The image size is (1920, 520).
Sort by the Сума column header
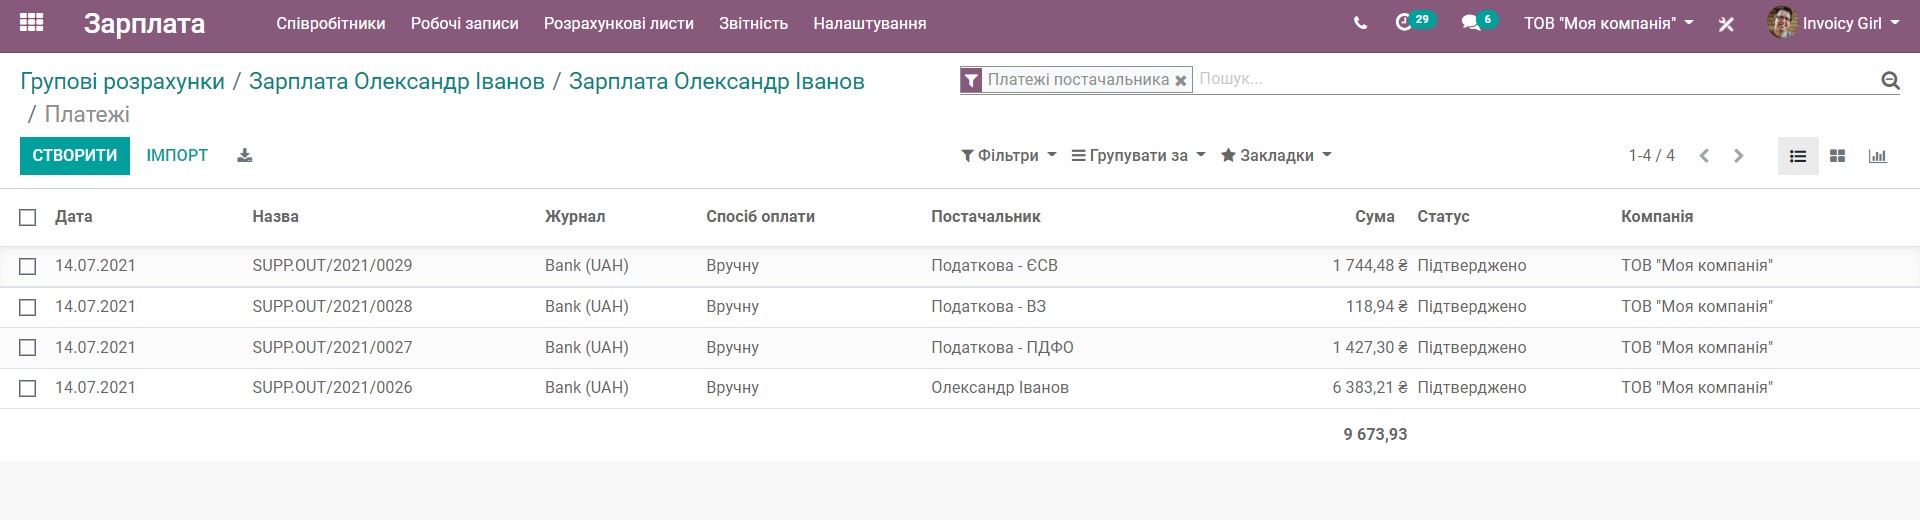(x=1374, y=216)
